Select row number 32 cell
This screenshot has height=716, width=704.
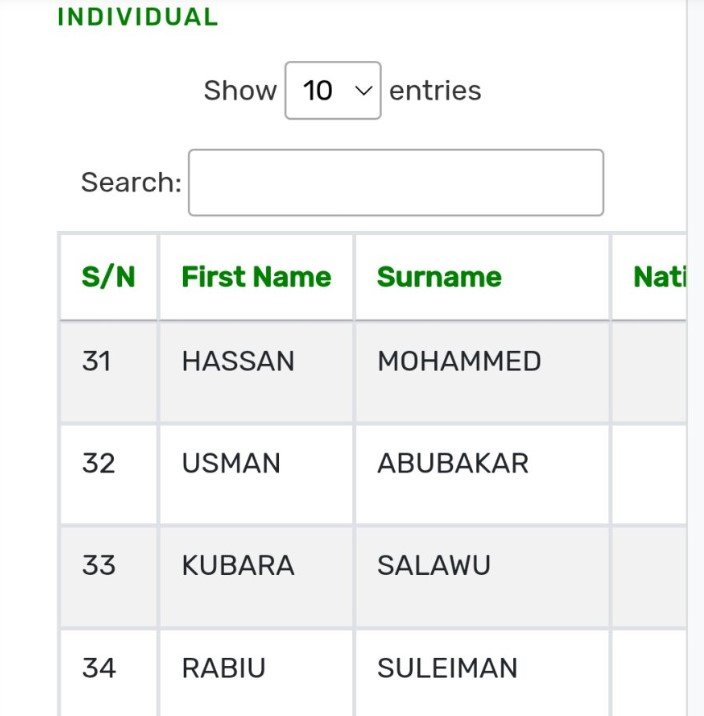coord(98,464)
